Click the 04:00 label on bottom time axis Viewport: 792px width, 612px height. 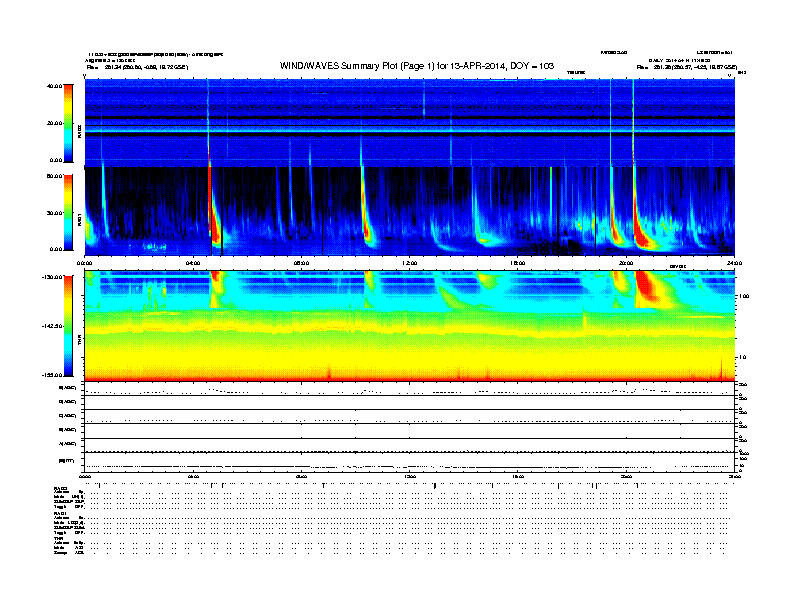click(x=193, y=476)
